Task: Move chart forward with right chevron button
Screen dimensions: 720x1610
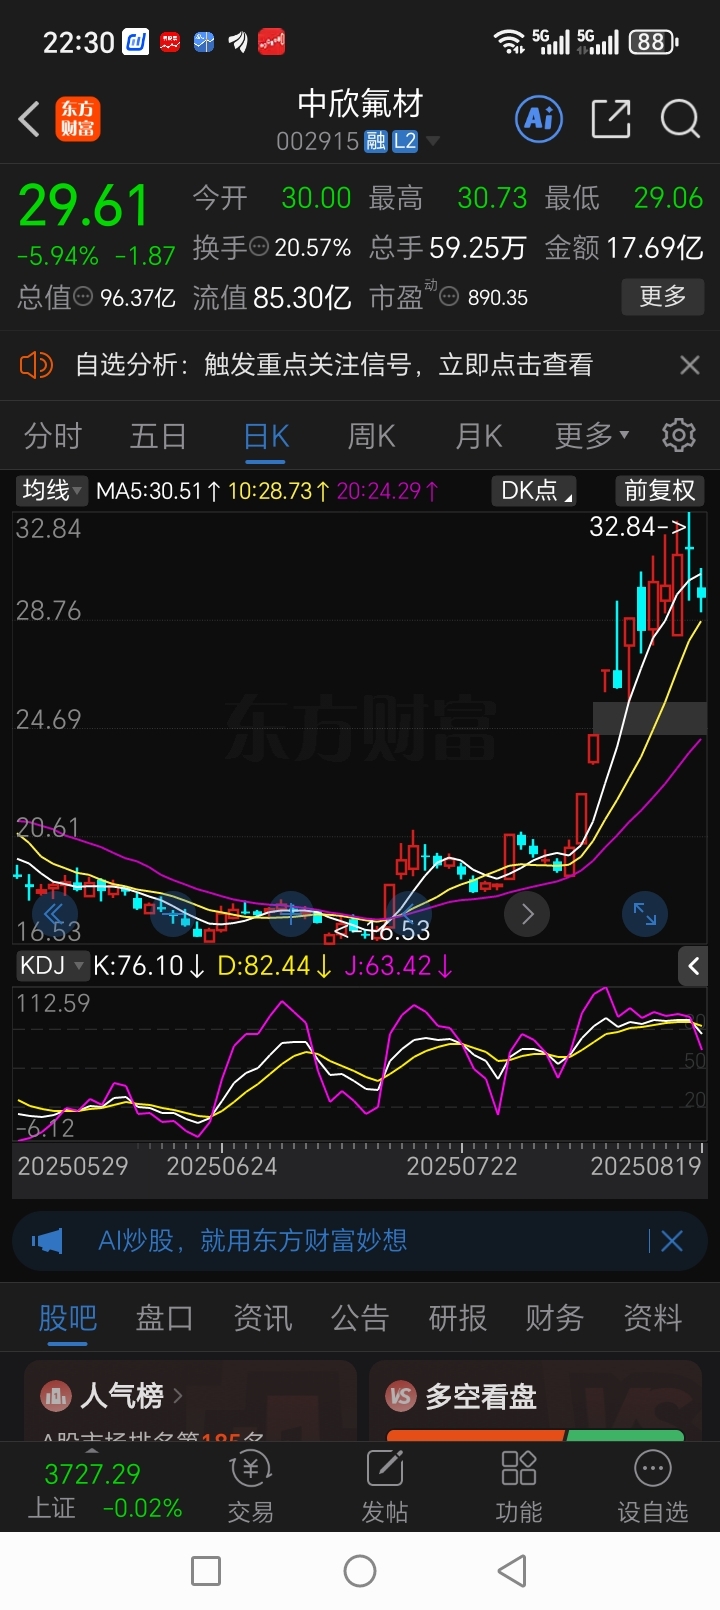Action: (527, 913)
